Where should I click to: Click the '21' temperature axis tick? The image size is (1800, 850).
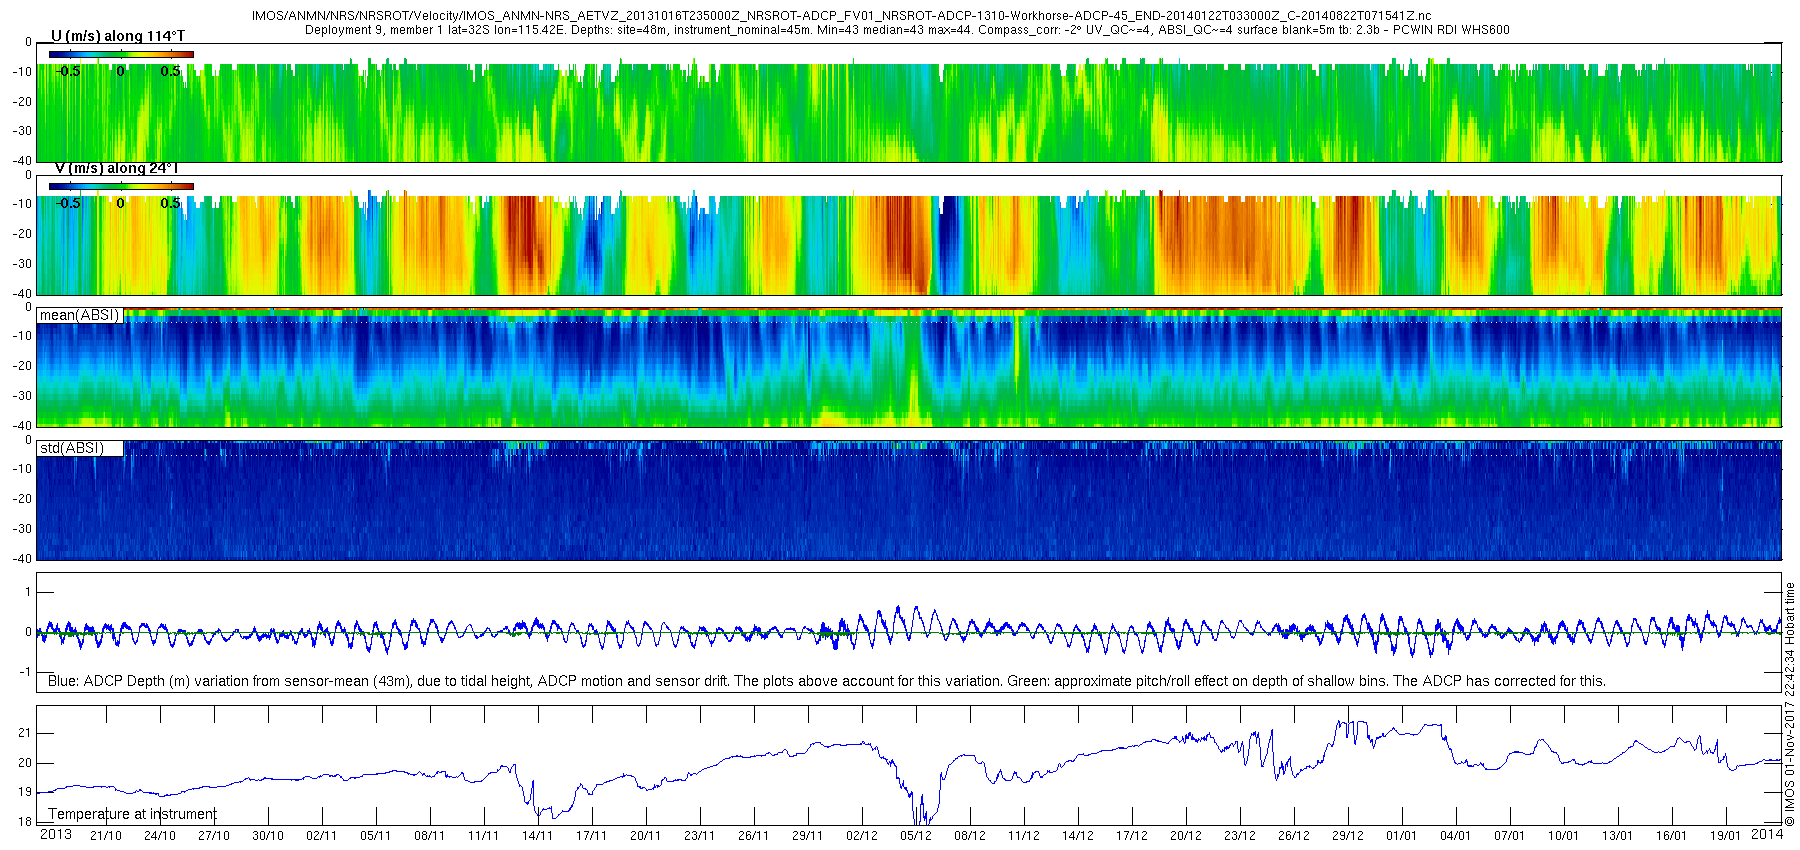(x=25, y=733)
